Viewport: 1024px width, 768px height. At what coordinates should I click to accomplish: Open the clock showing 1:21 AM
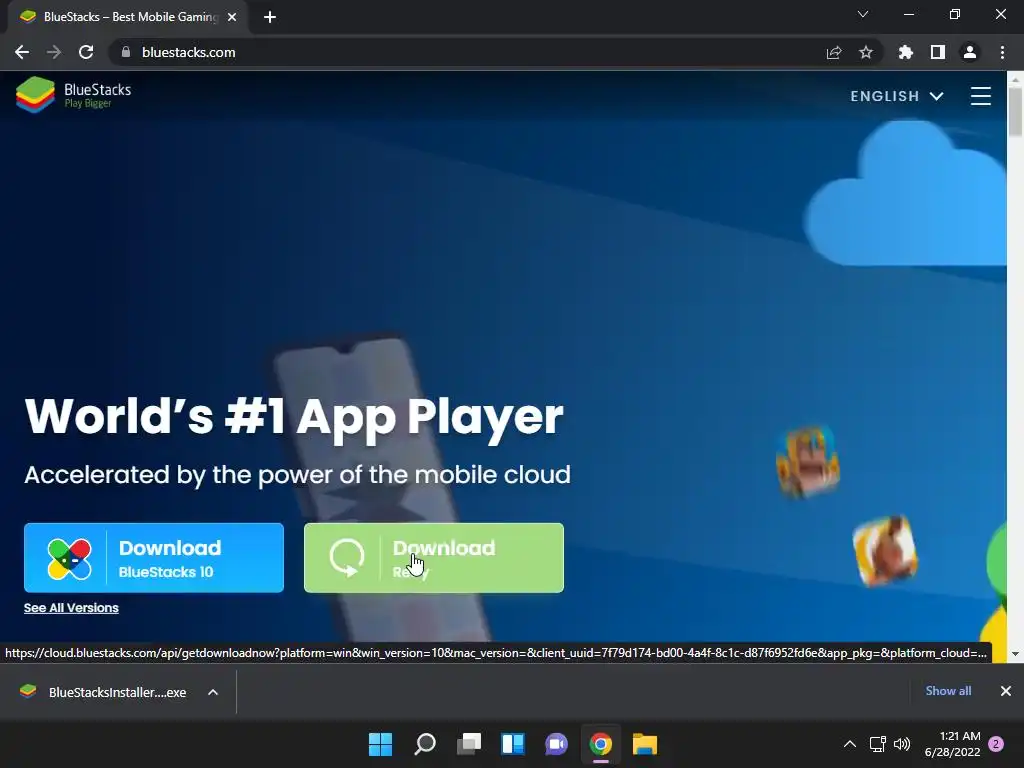point(953,744)
